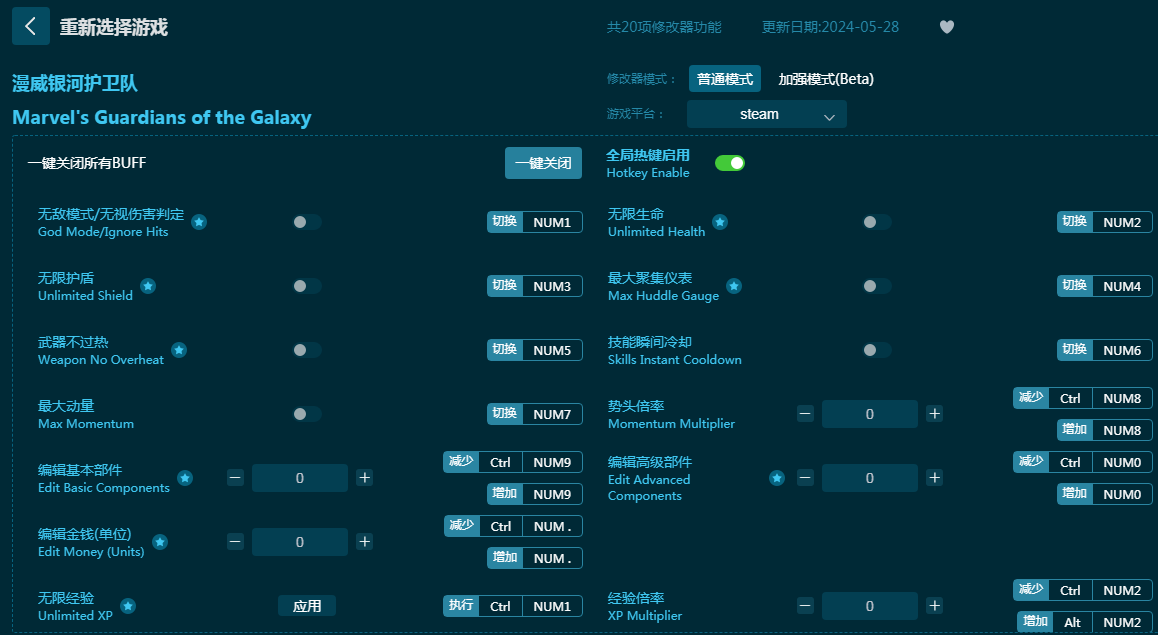The height and width of the screenshot is (635, 1158).
Task: Click 切换 NUM1 hotkey for God Mode
Action: pos(535,222)
